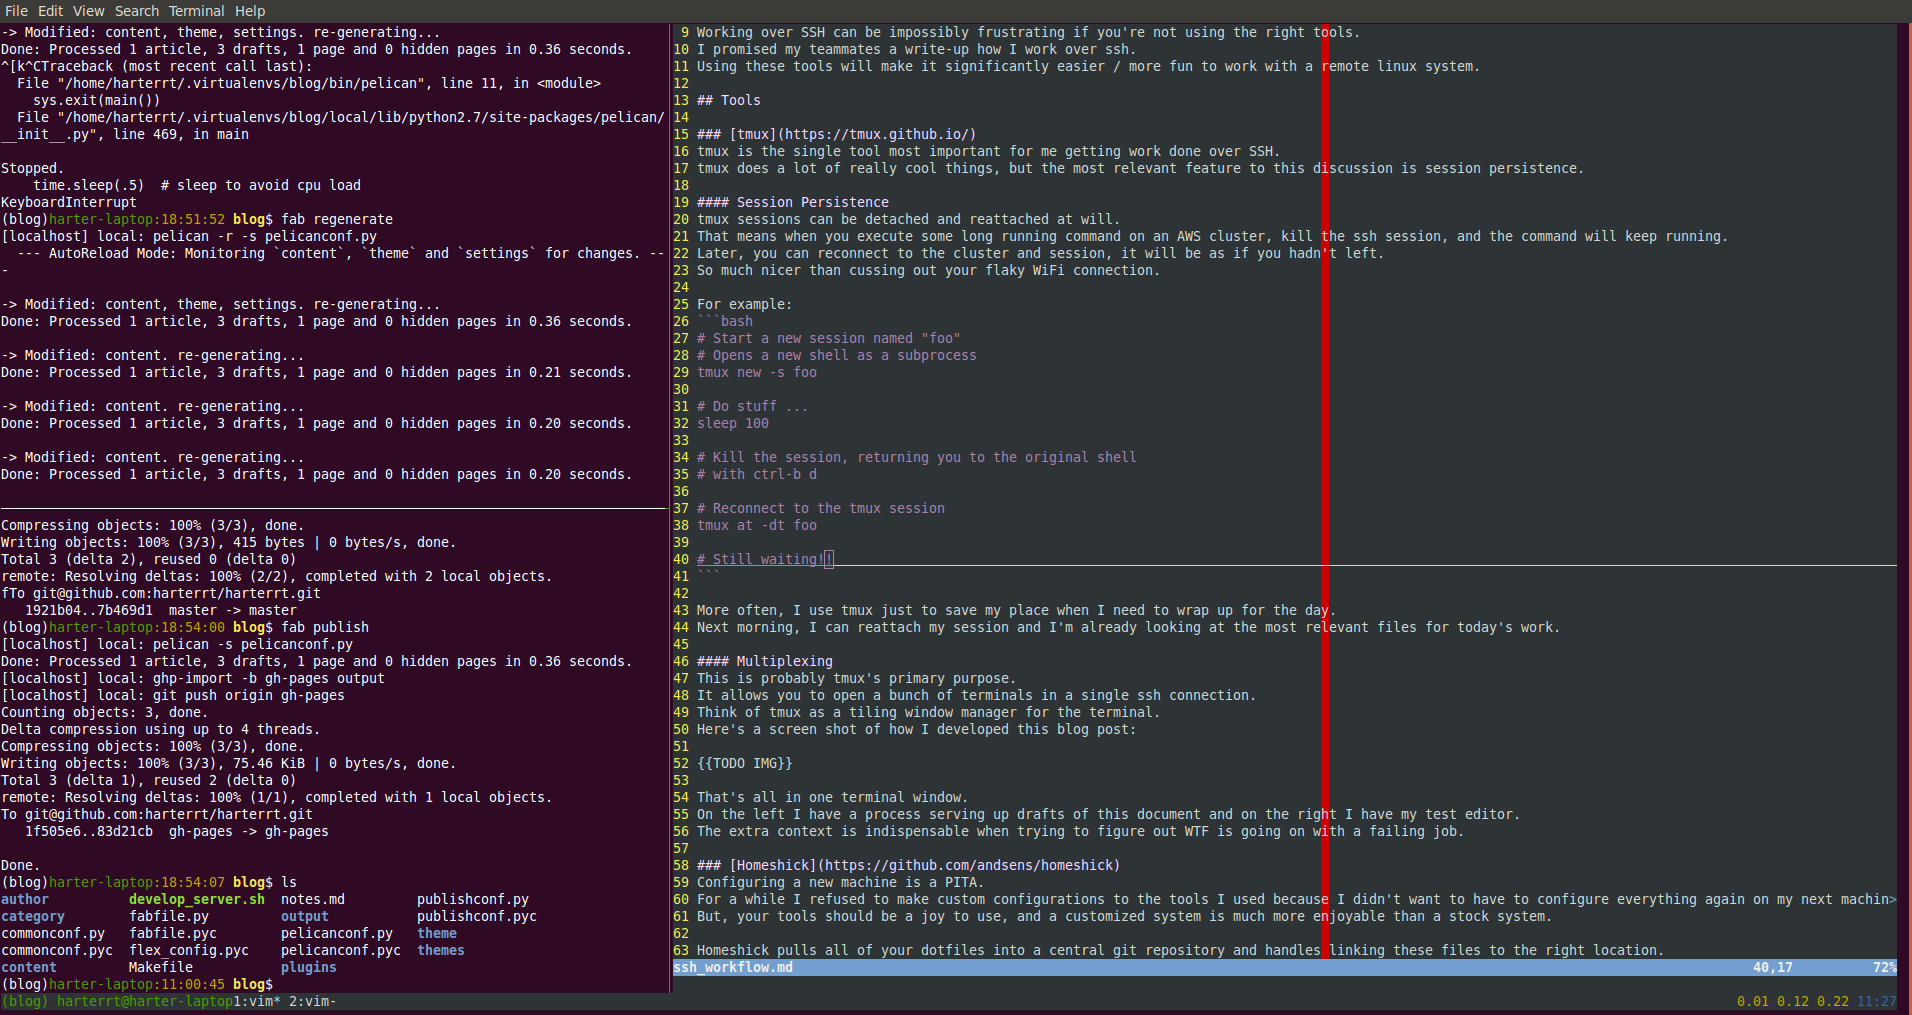The height and width of the screenshot is (1015, 1912).
Task: Click 'flex_config.pyc' in ls output
Action: [x=189, y=950]
